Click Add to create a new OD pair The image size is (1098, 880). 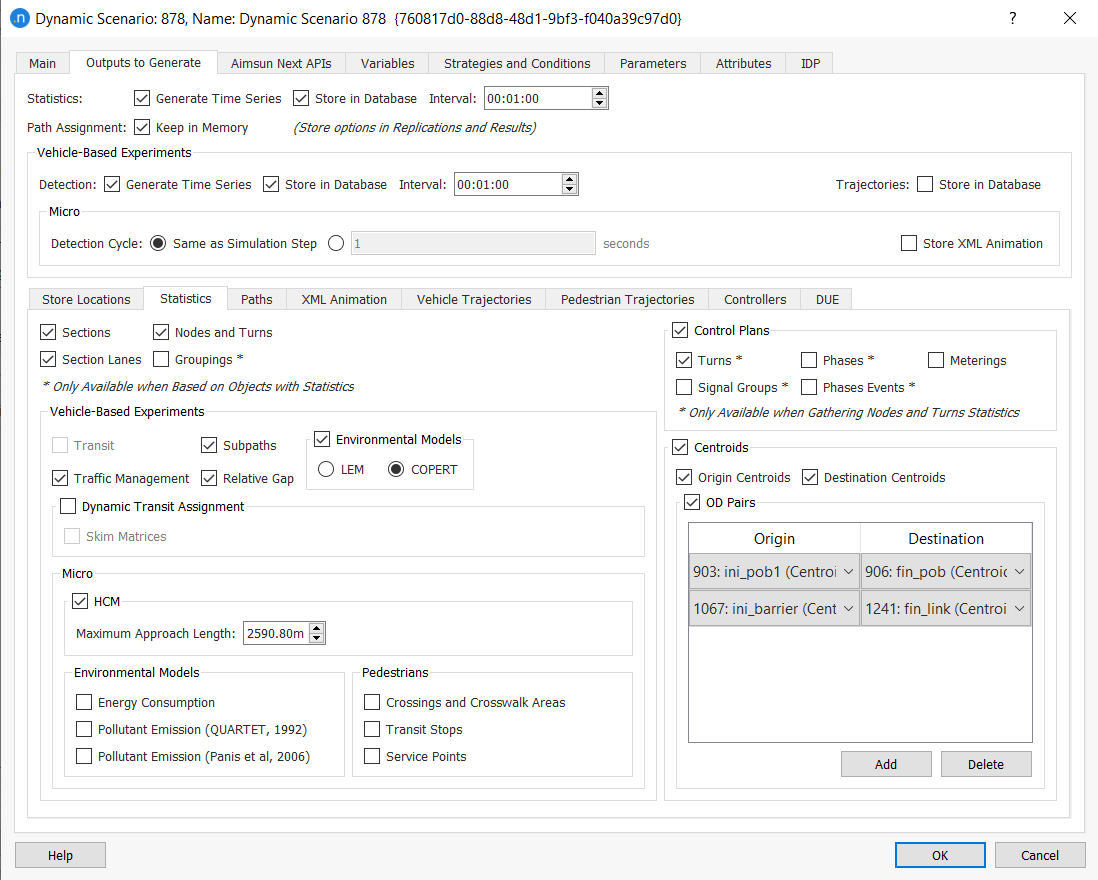[x=885, y=763]
